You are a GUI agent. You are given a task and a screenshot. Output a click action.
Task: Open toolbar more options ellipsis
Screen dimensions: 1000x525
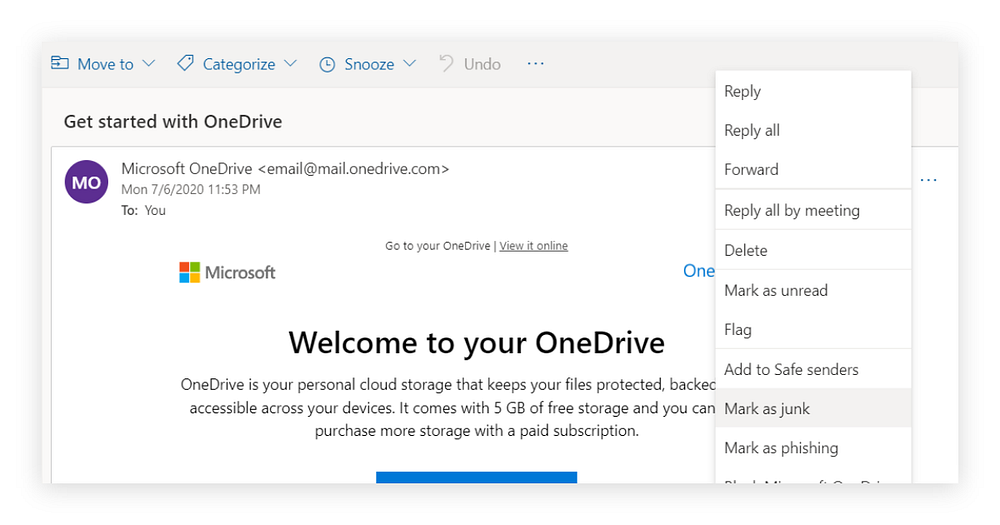point(536,64)
